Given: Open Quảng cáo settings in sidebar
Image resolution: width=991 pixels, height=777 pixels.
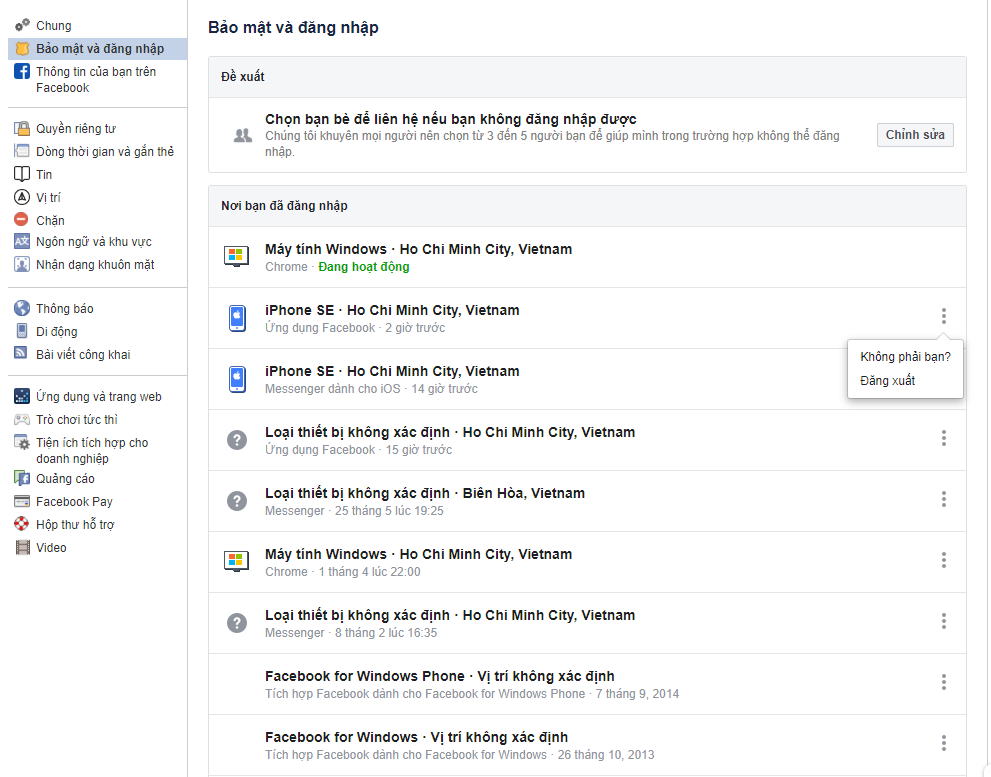Looking at the screenshot, I should pos(65,479).
